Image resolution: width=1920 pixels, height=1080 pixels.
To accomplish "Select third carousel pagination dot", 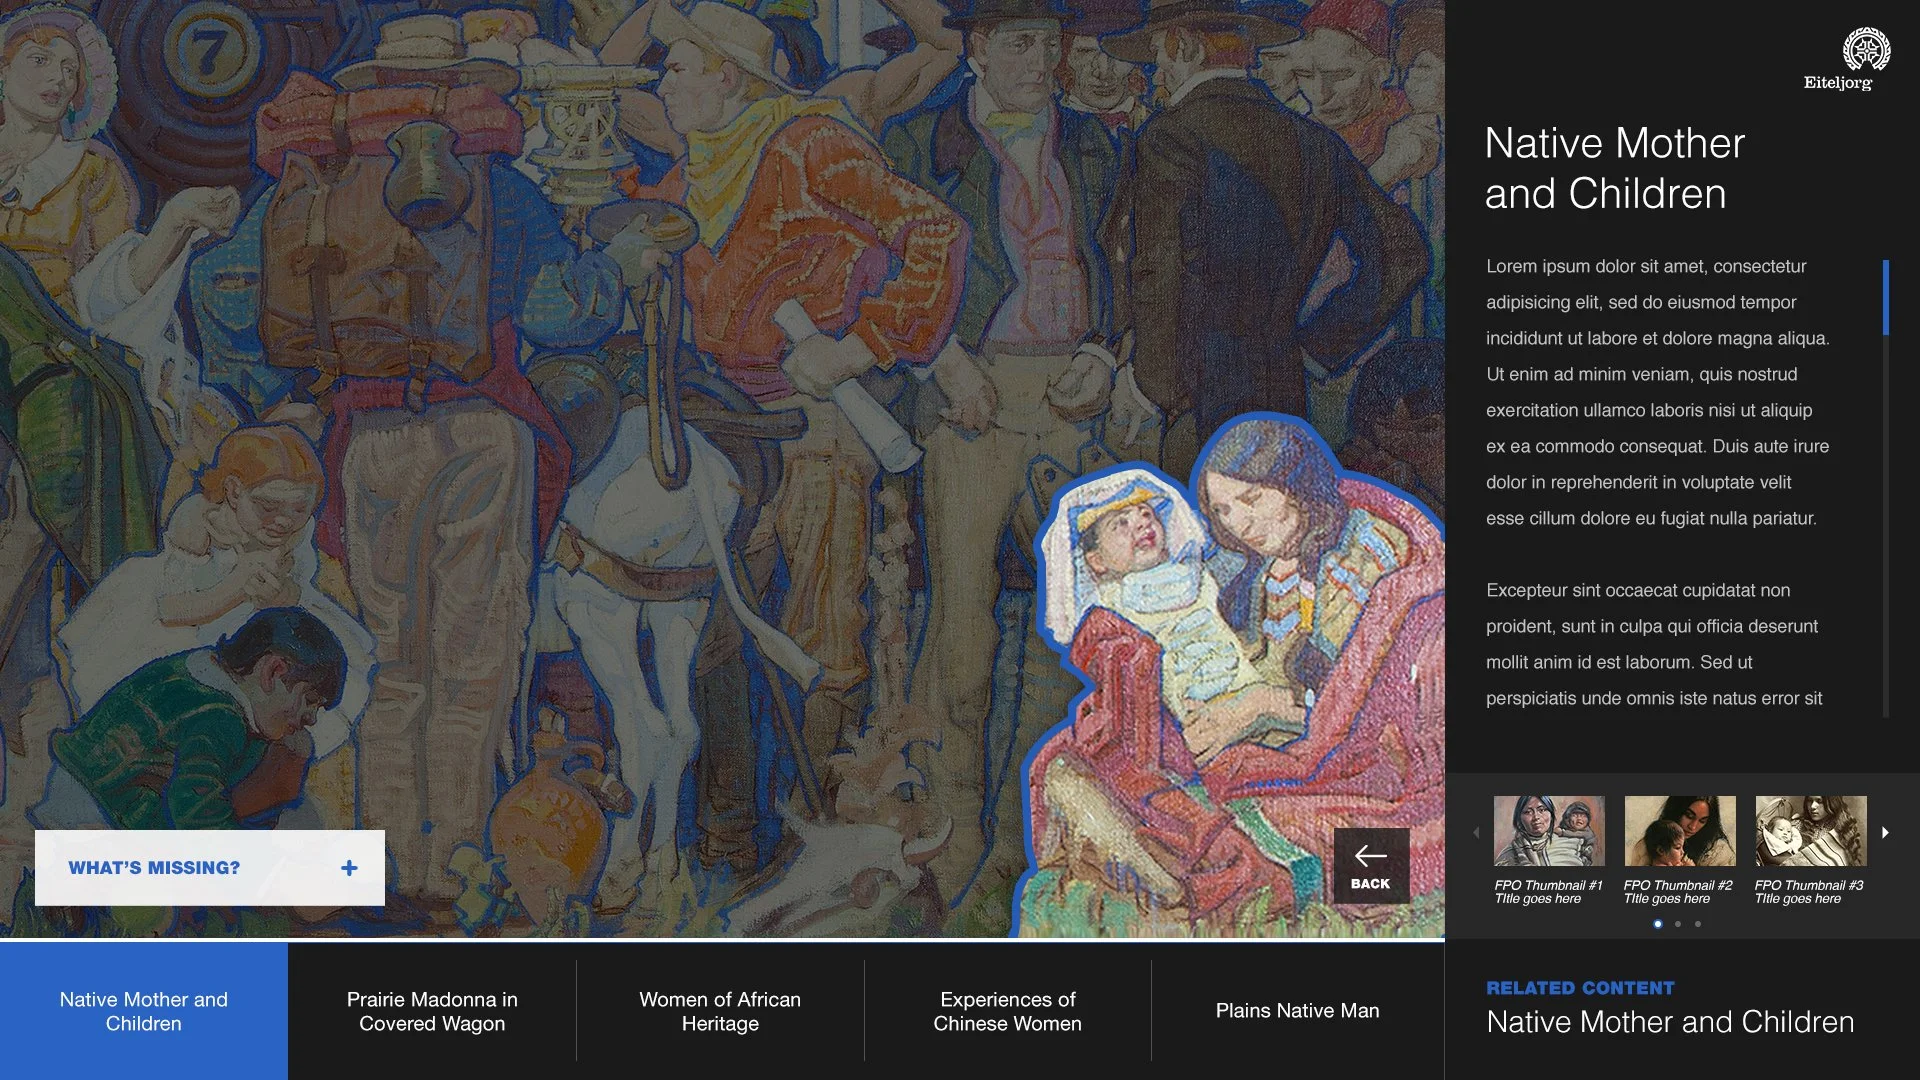I will point(1698,924).
